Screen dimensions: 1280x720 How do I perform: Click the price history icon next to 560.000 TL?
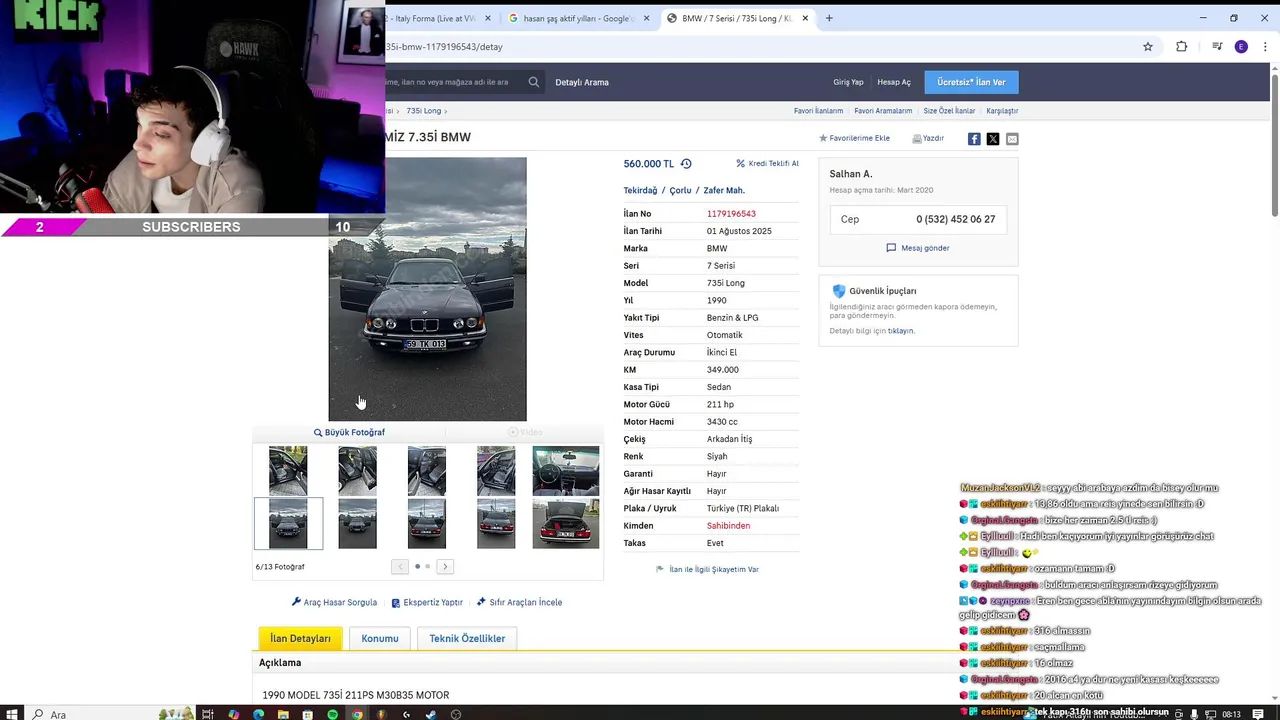[x=686, y=164]
